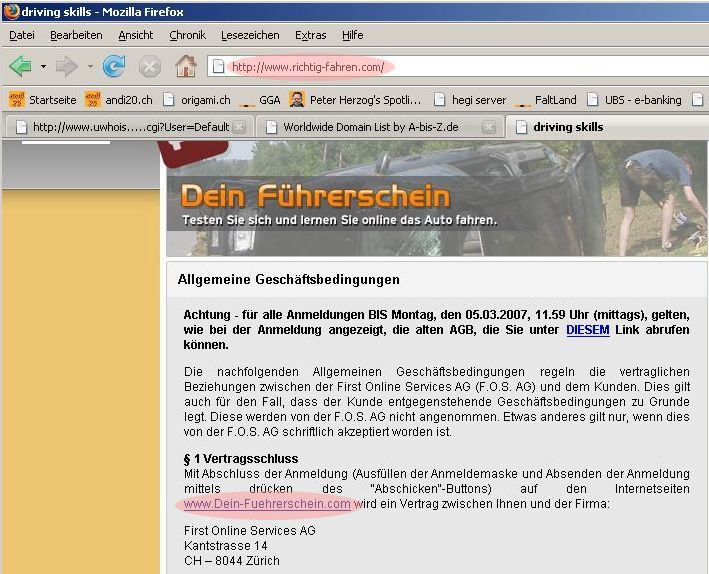
Task: Open the Chronik menu
Action: click(187, 35)
